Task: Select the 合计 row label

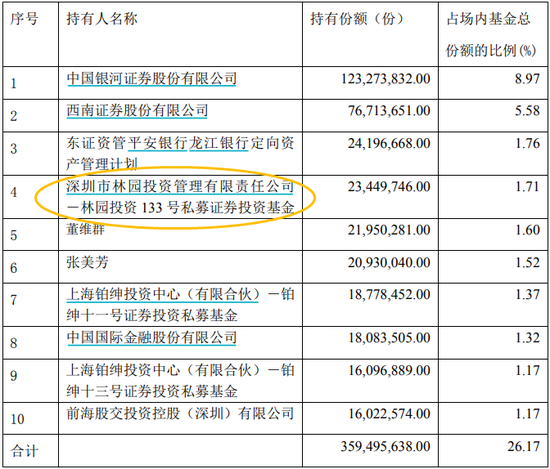Action: (24, 451)
